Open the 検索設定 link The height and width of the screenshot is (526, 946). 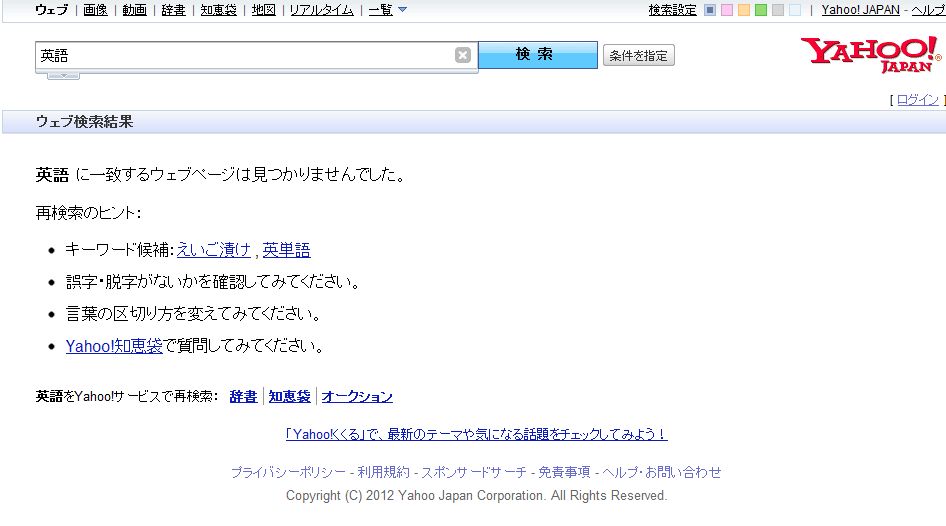673,10
